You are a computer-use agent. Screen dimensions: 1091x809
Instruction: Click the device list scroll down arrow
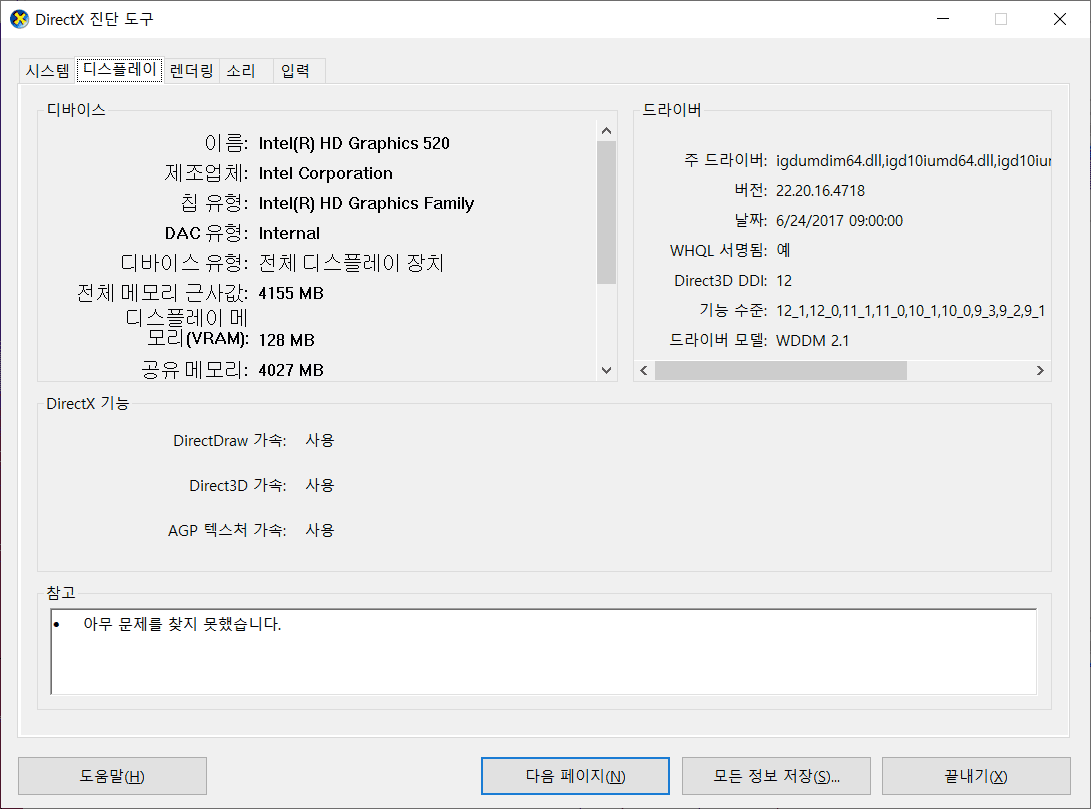606,370
